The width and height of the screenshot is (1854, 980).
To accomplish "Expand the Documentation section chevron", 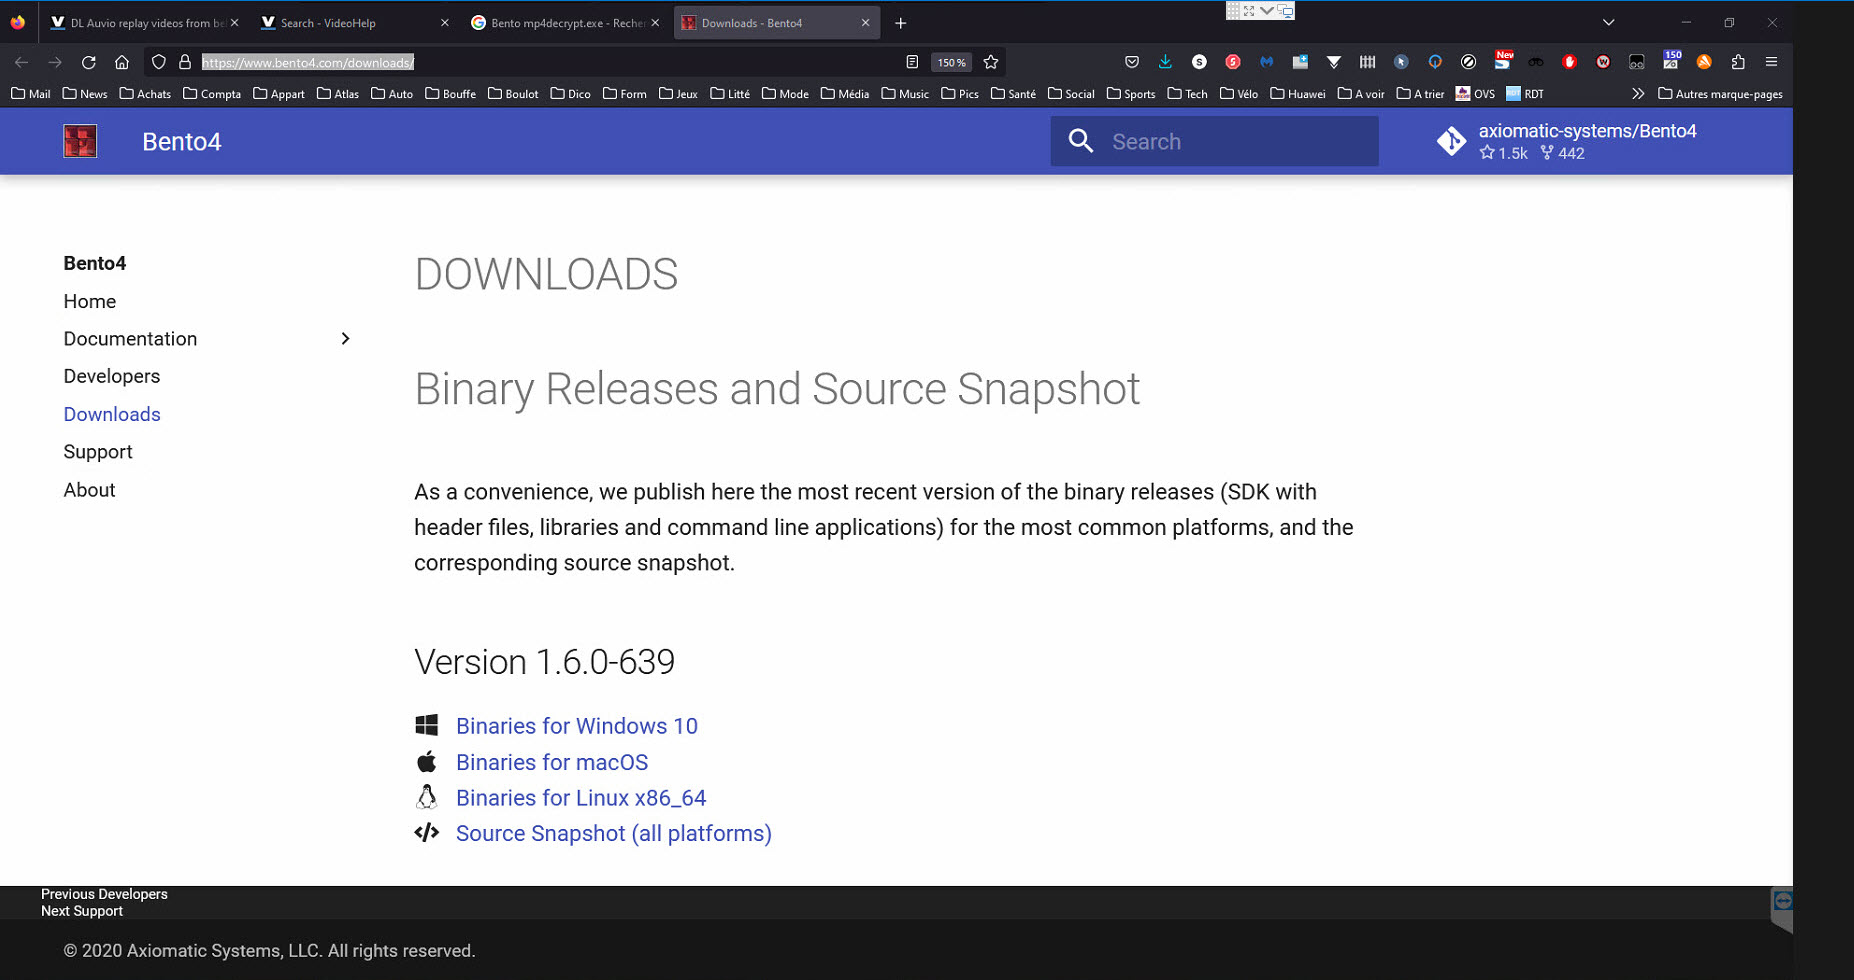I will click(x=345, y=339).
